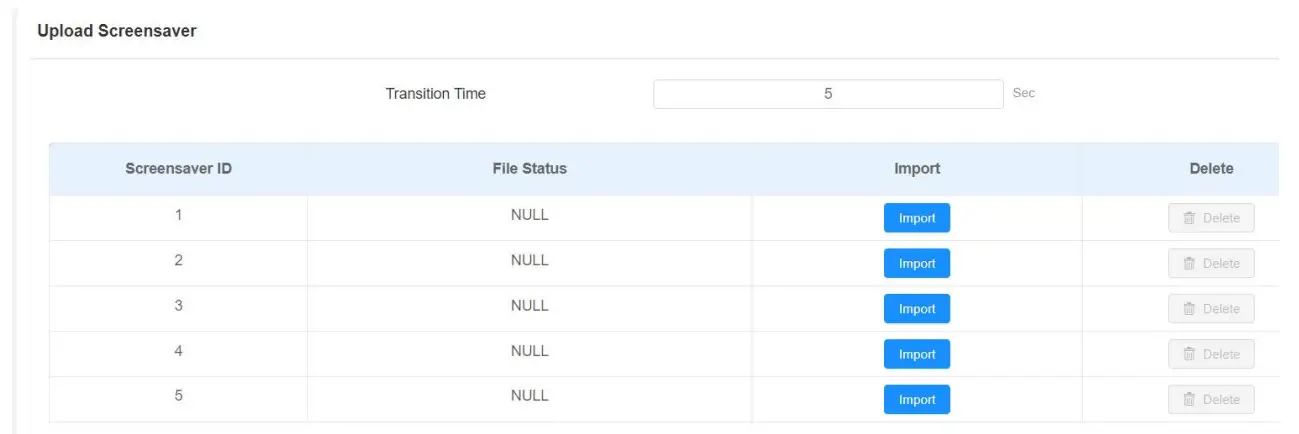The width and height of the screenshot is (1299, 434).
Task: Import a file for Screensaver ID 1
Action: pyautogui.click(x=916, y=218)
